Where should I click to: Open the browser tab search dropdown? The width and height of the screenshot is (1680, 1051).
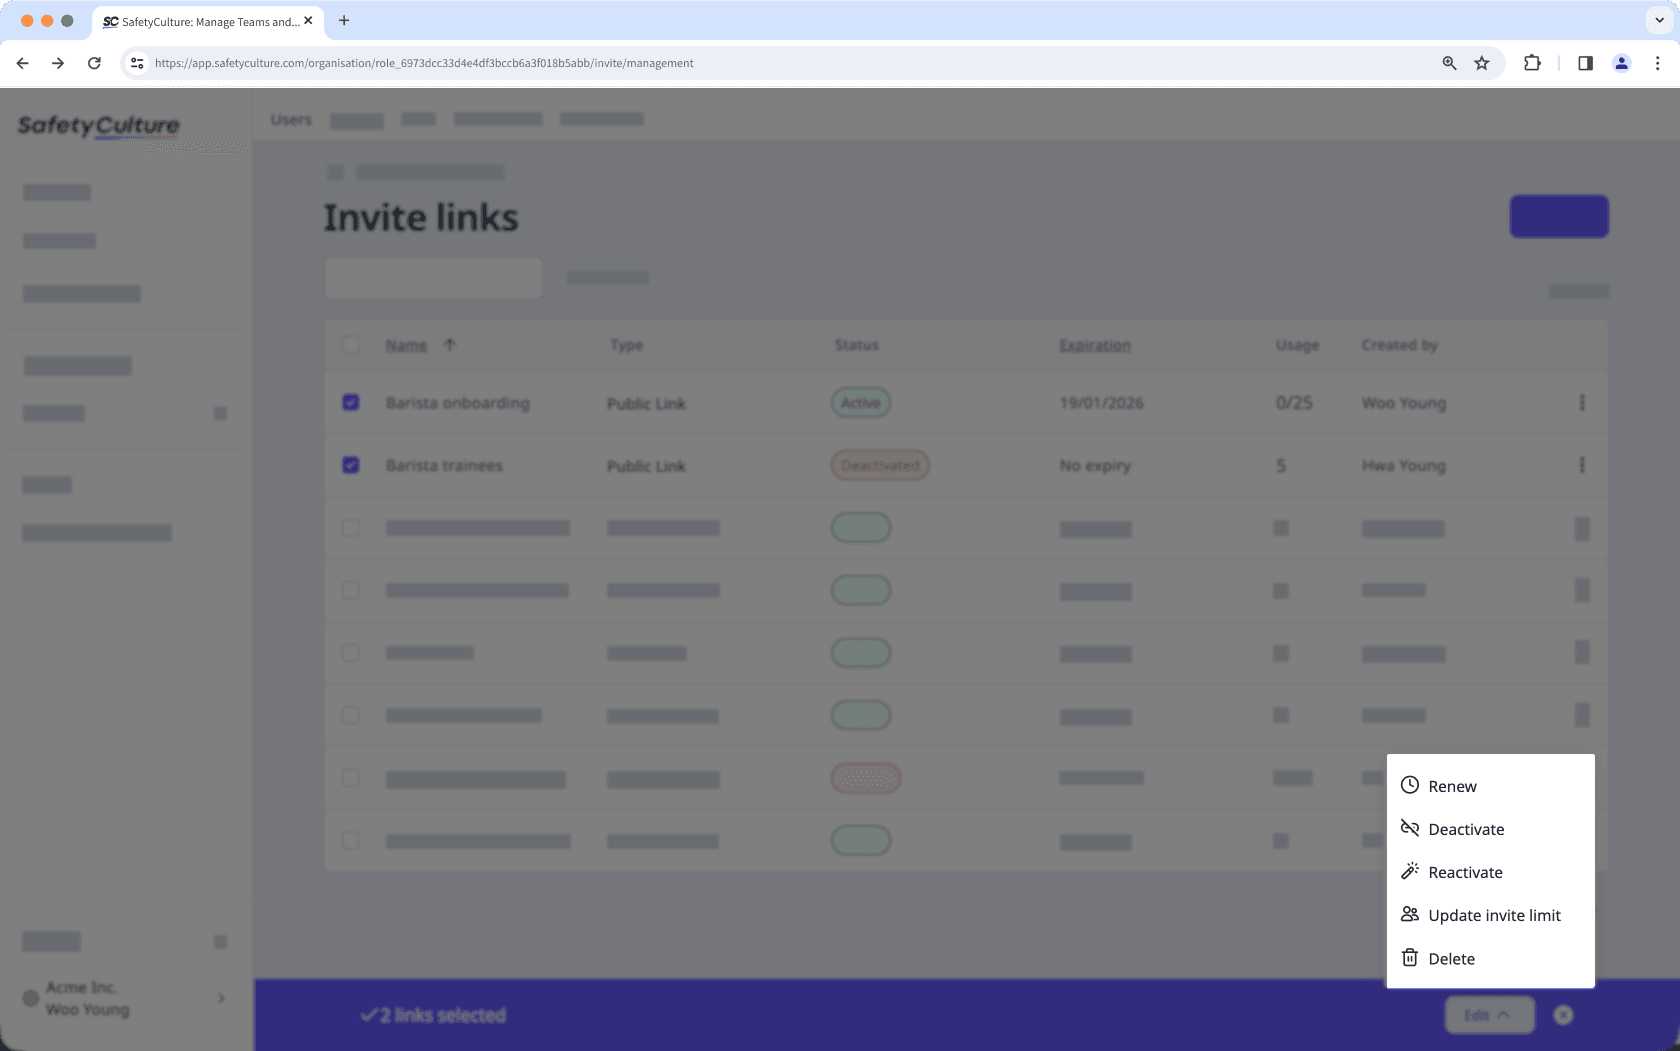pos(1658,20)
